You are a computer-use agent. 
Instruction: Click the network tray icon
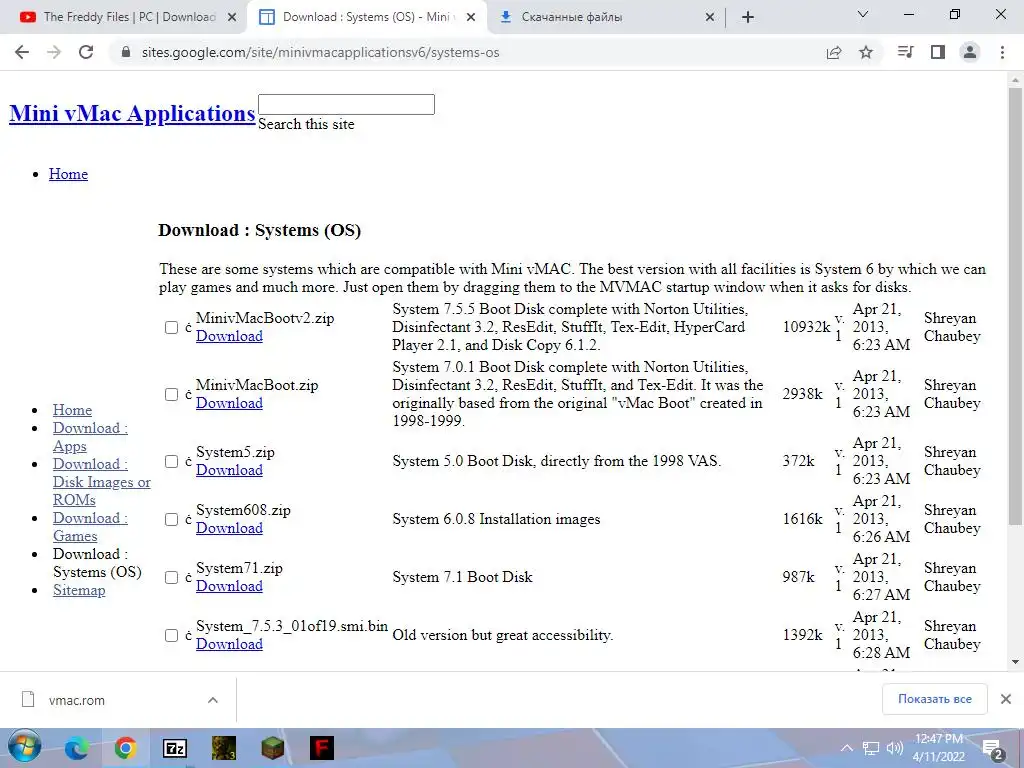871,748
